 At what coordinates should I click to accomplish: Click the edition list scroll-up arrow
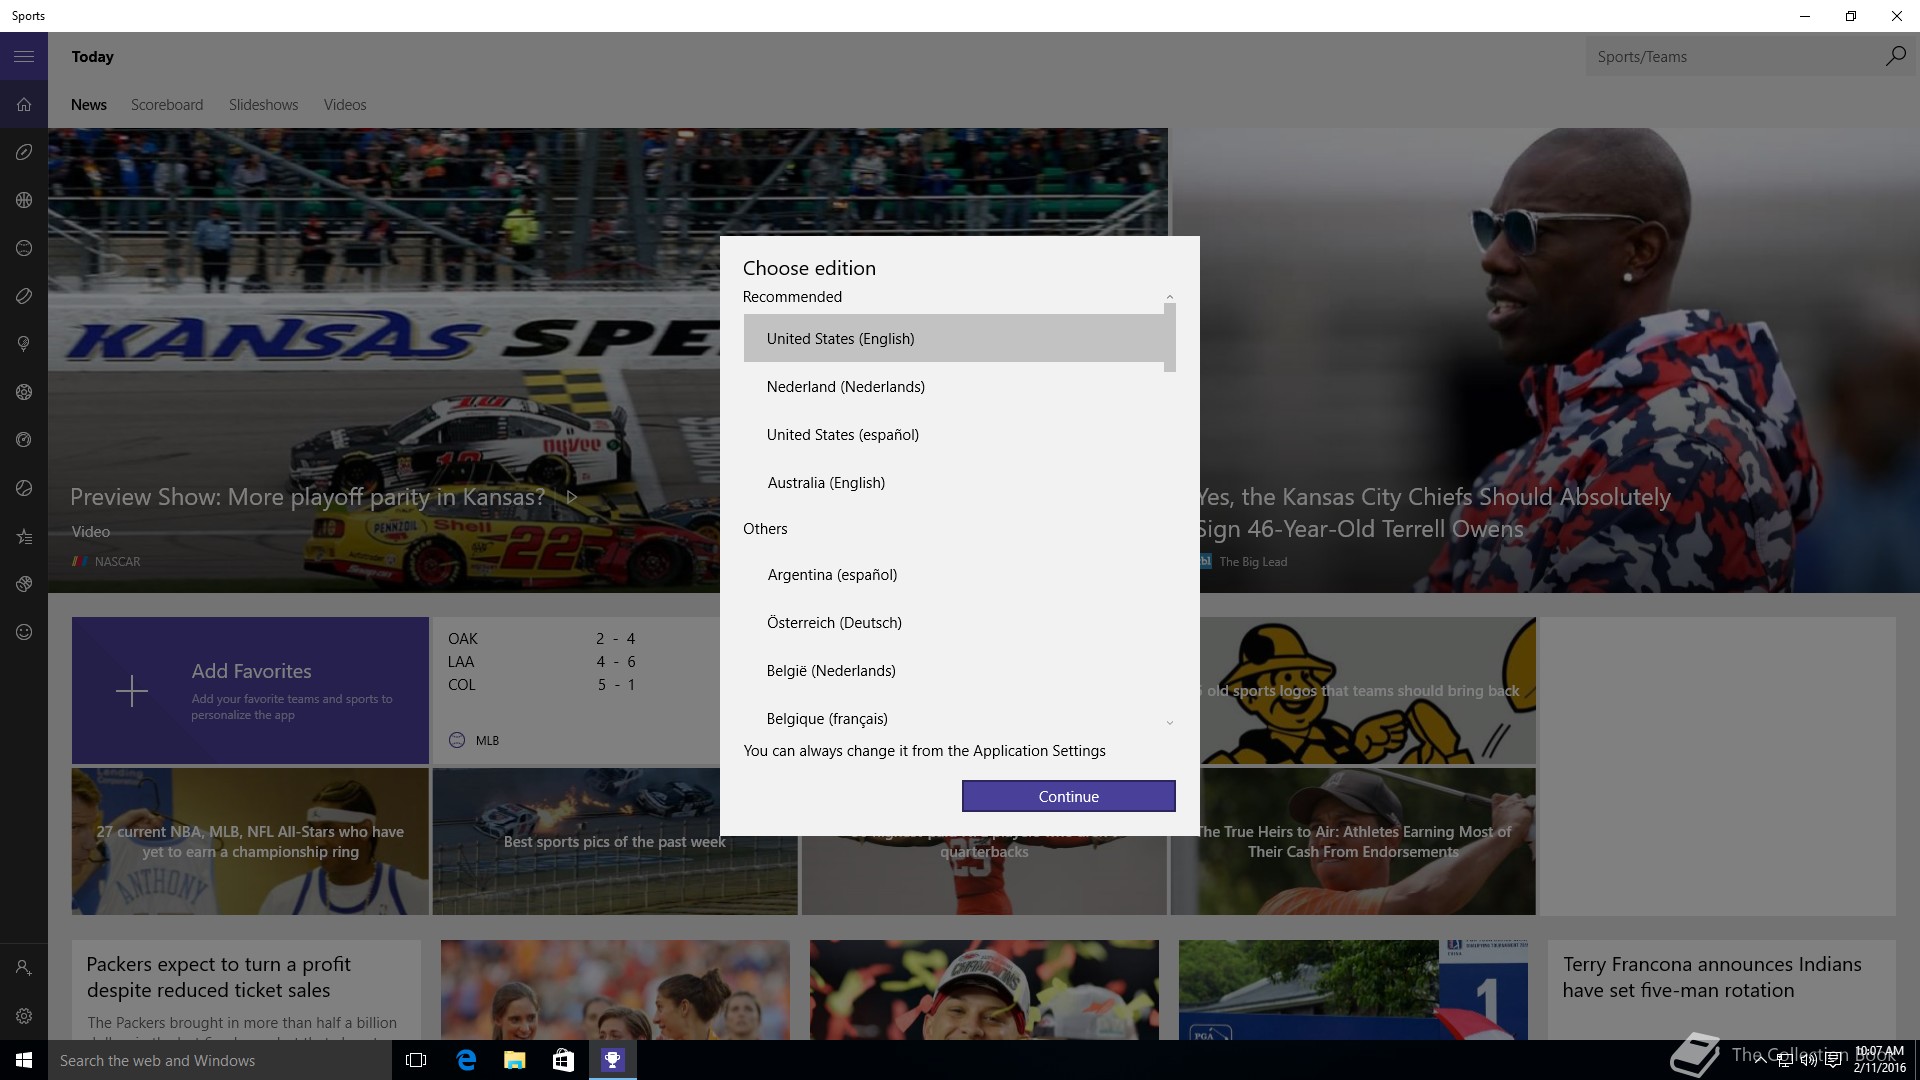click(1170, 297)
